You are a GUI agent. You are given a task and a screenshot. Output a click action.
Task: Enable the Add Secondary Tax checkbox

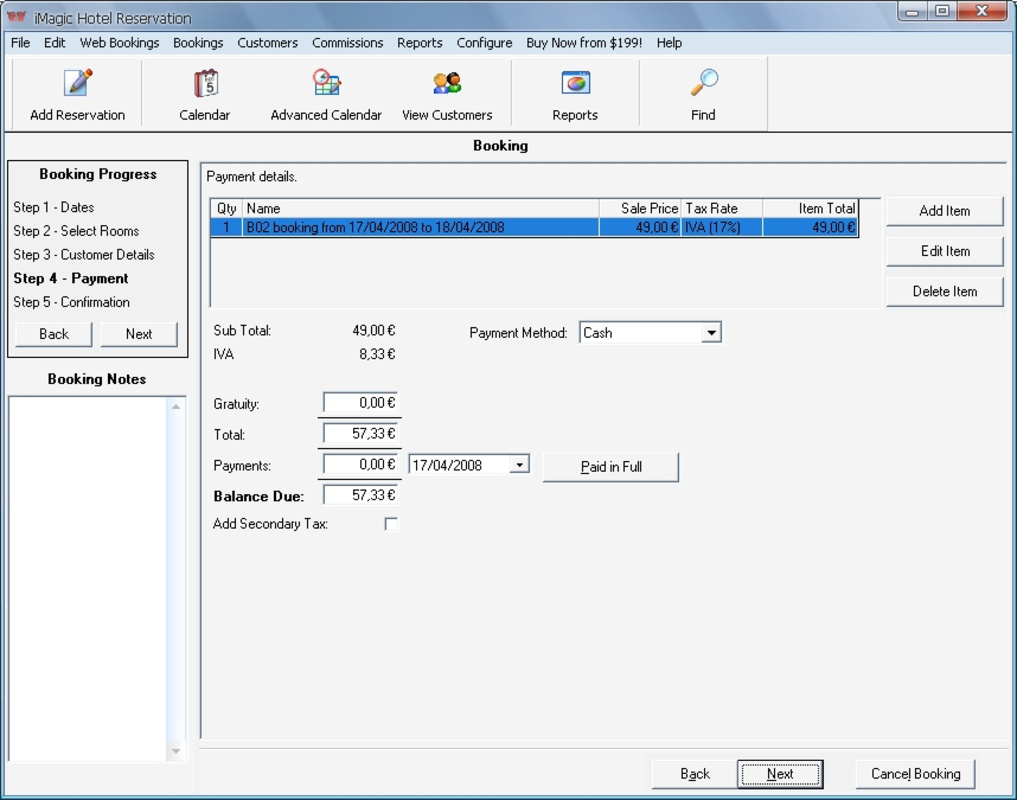click(391, 524)
